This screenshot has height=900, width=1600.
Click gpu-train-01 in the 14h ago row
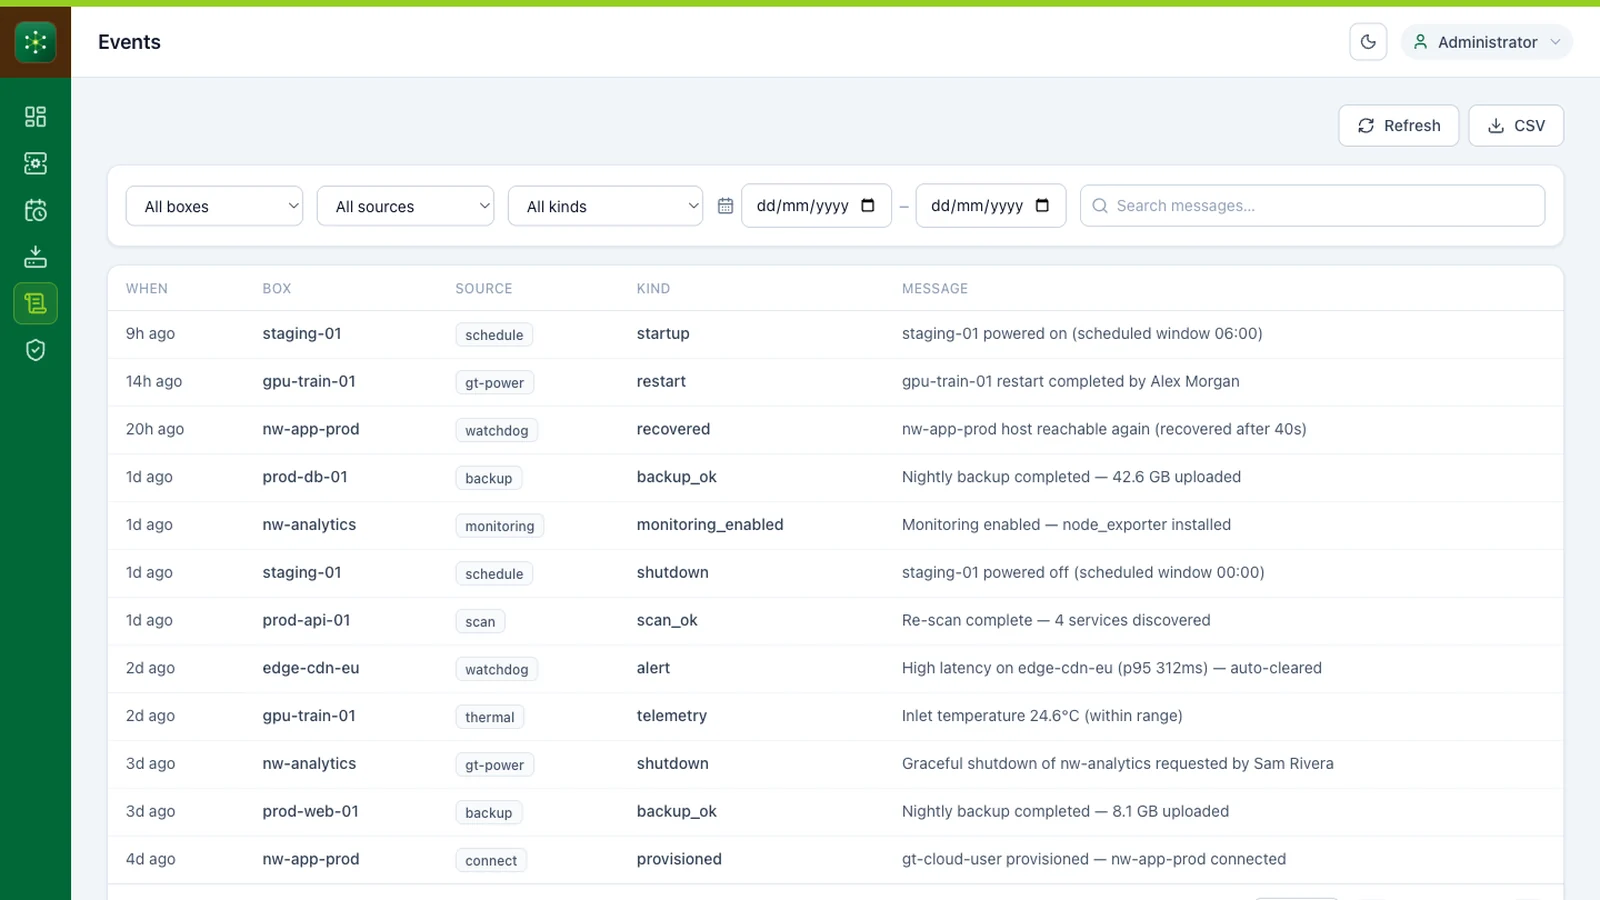[x=309, y=381]
